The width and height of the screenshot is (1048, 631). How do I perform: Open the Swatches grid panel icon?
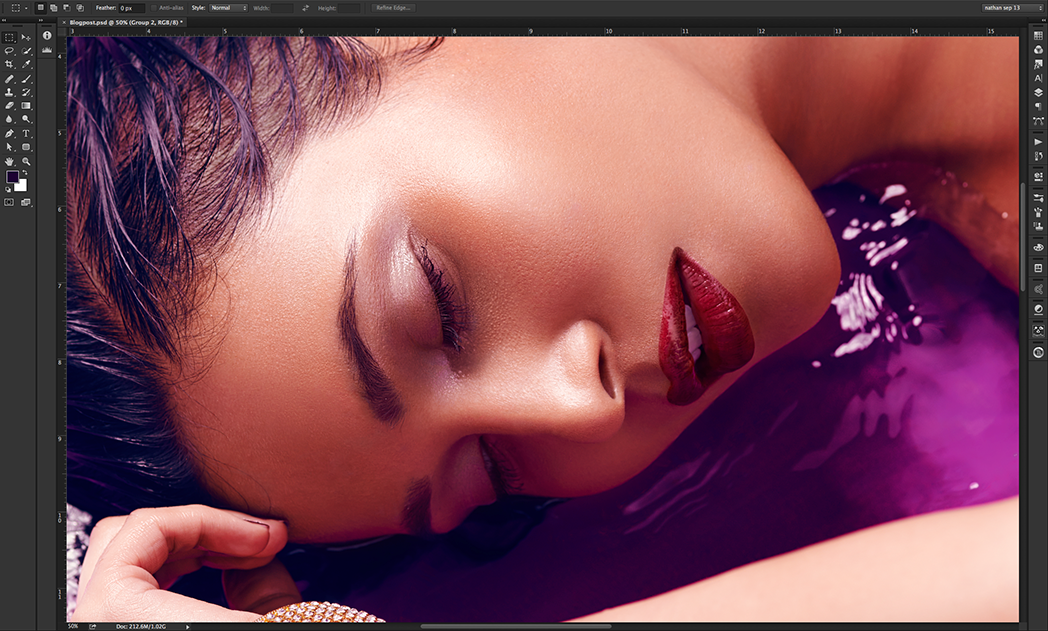pos(1038,35)
